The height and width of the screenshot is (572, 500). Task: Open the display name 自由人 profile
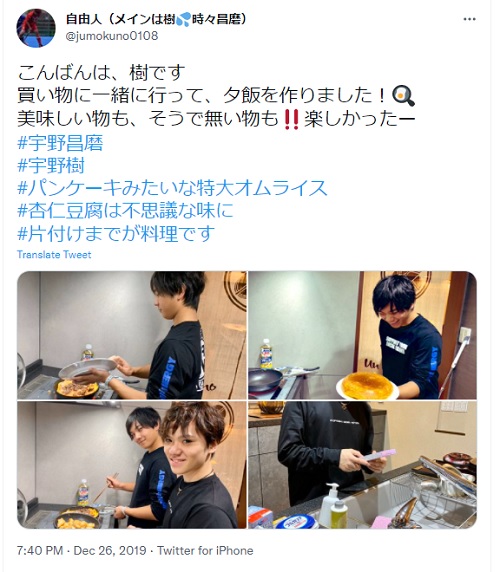(156, 19)
